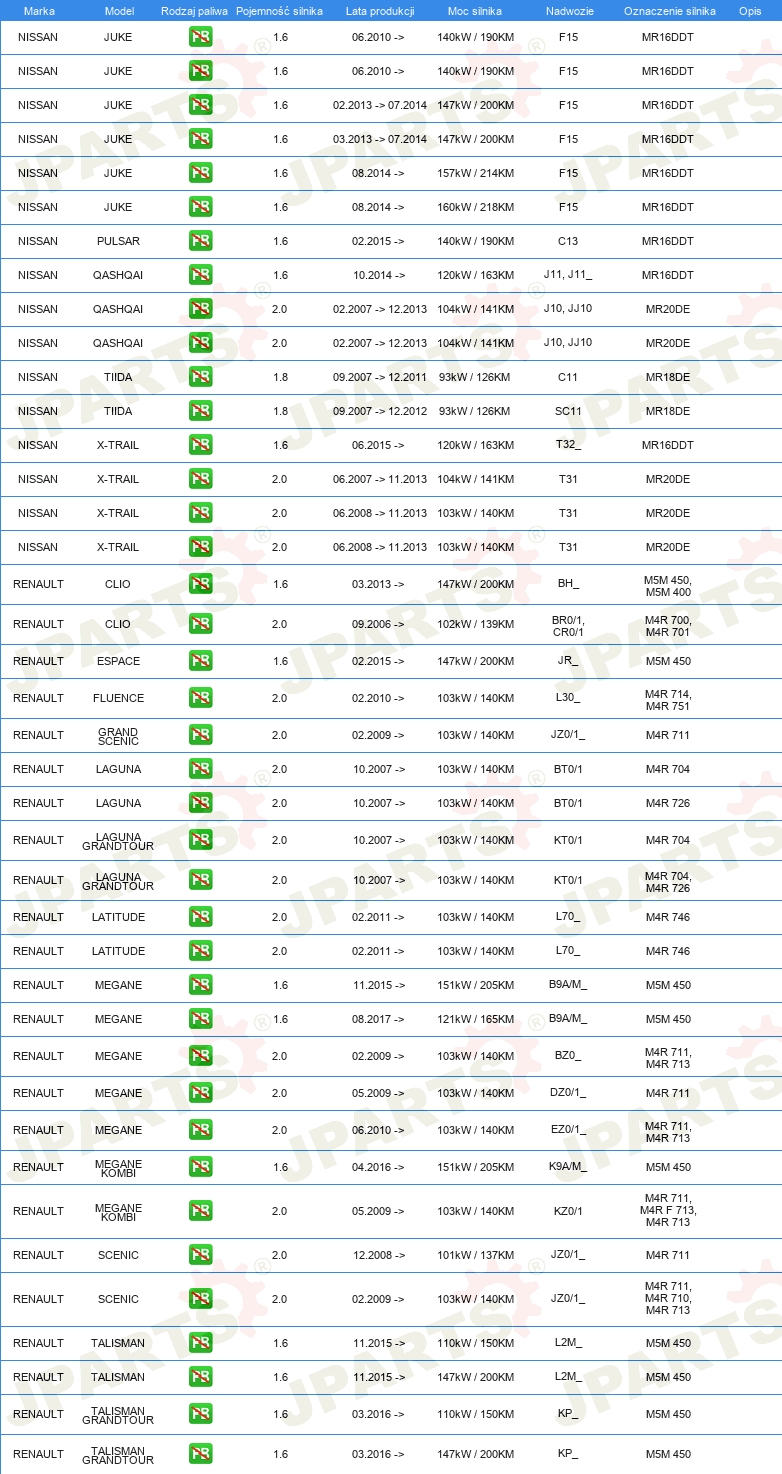Click body code 'T32_'

[568, 444]
